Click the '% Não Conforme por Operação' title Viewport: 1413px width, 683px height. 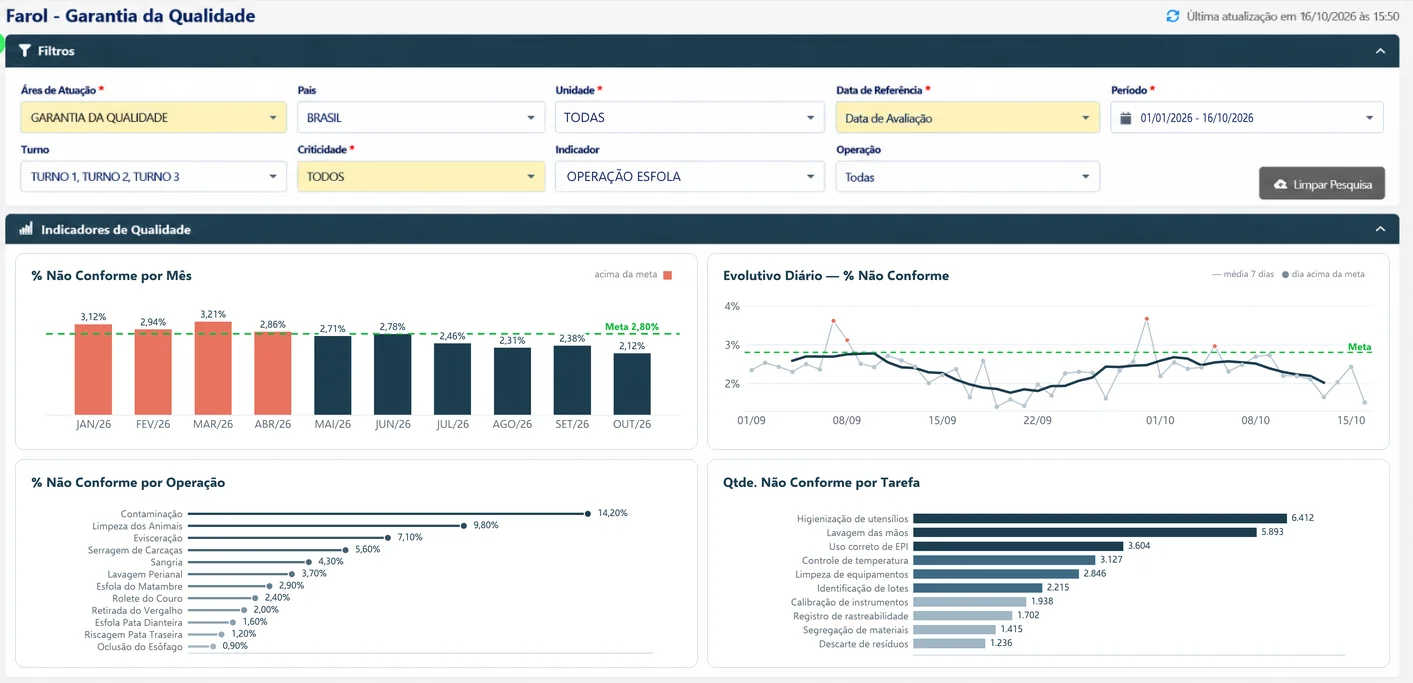click(x=128, y=483)
